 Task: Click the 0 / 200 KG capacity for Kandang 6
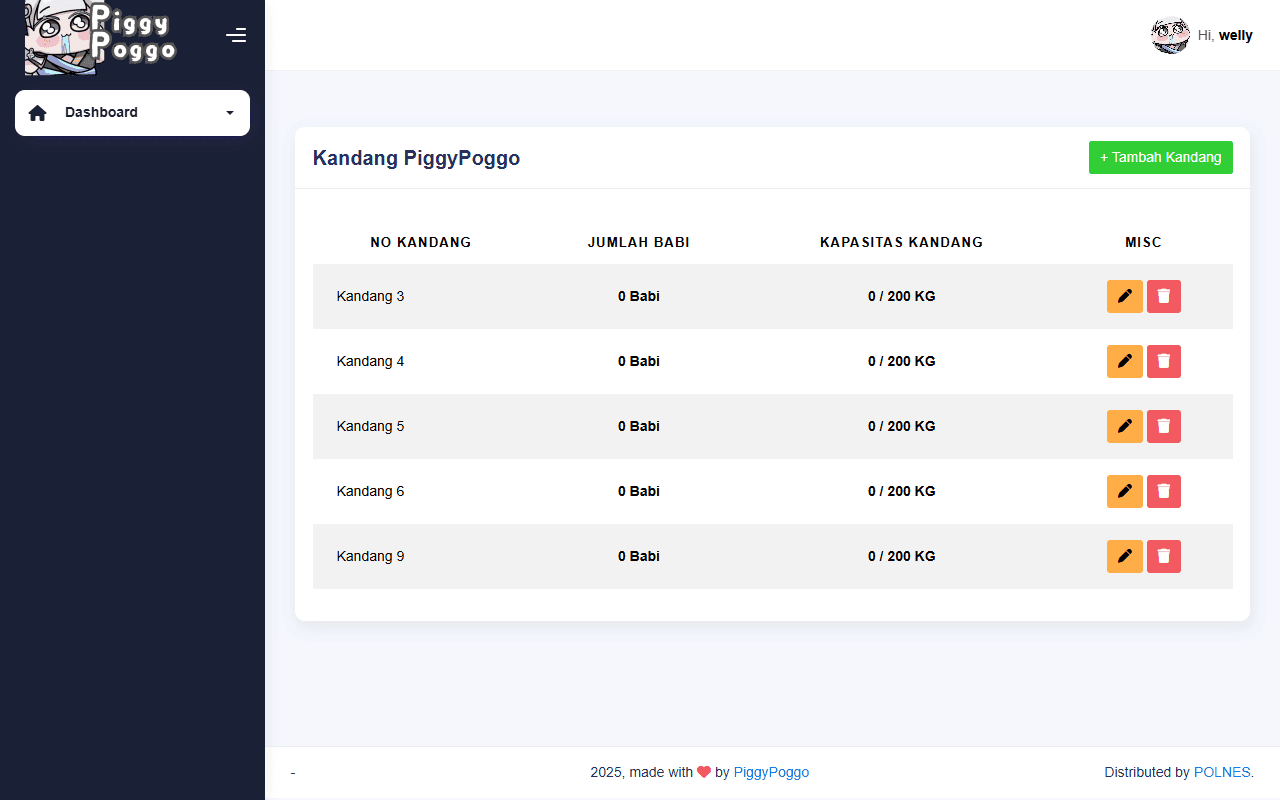[902, 491]
